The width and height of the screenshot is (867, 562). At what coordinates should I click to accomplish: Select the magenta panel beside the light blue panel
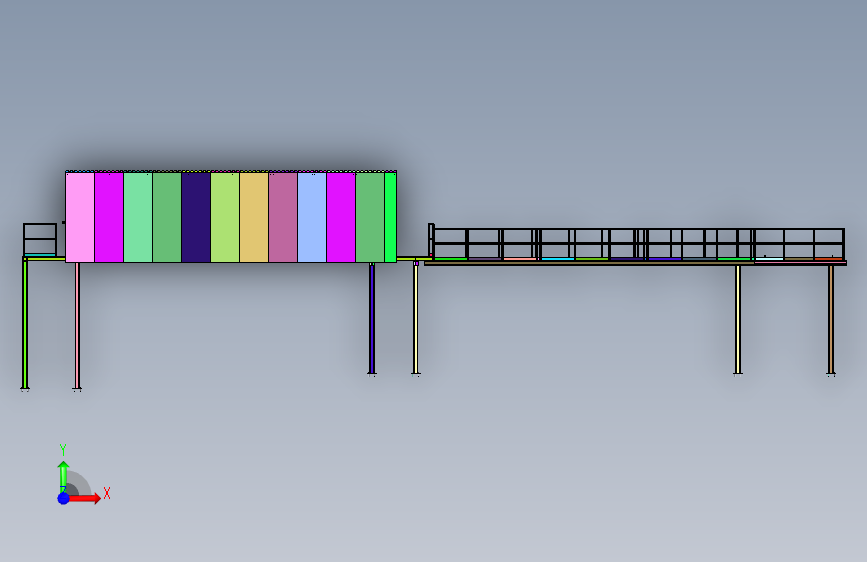tap(341, 217)
